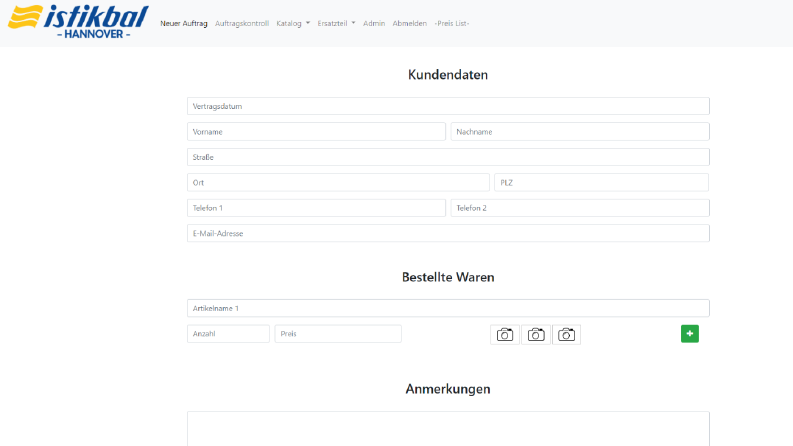Image resolution: width=793 pixels, height=446 pixels.
Task: Click the Artikelname 1 field
Action: click(448, 308)
